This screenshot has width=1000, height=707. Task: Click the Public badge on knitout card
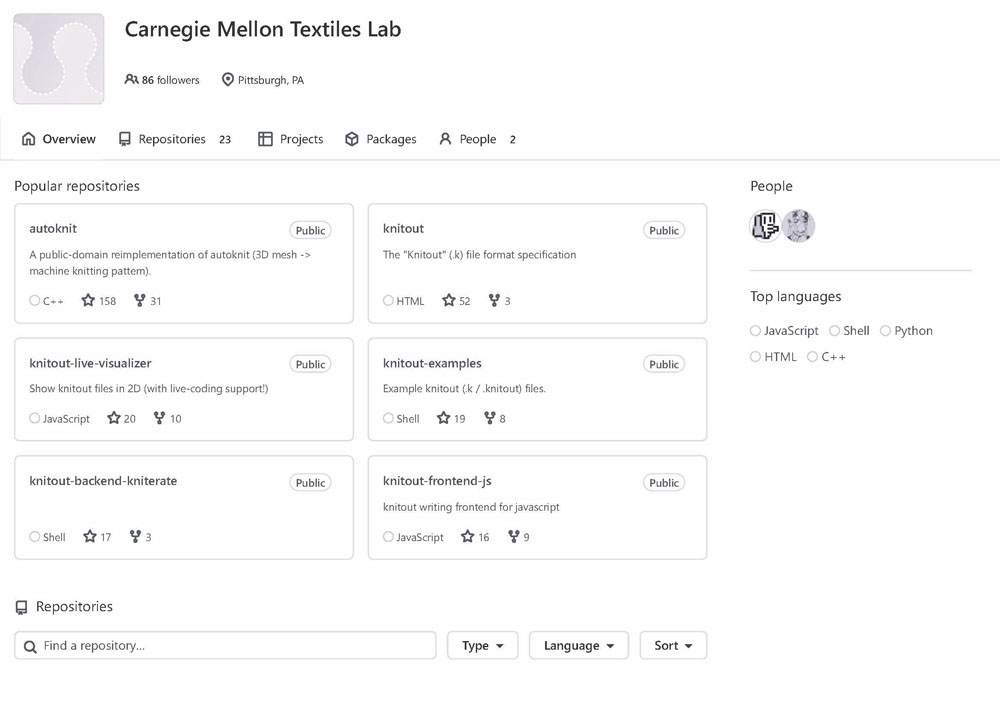(664, 230)
